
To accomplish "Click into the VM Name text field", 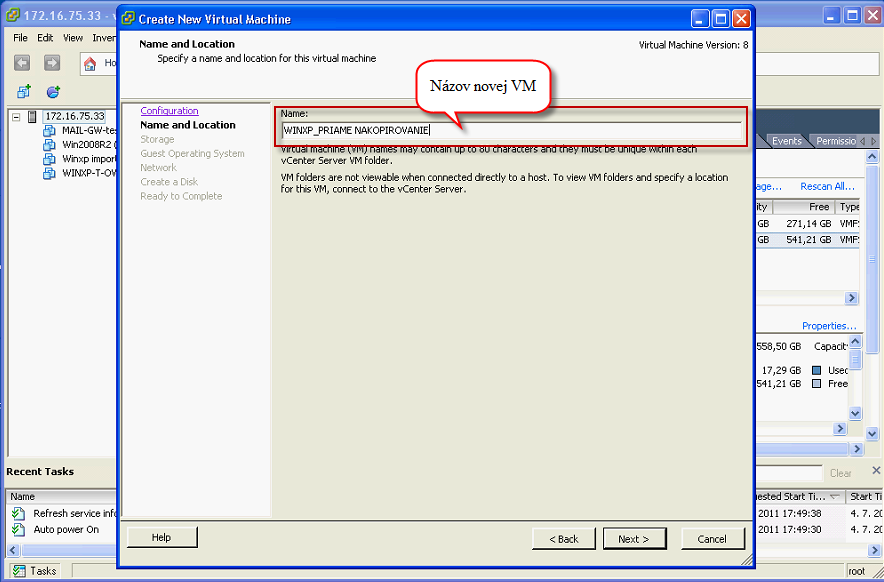I will tap(511, 130).
